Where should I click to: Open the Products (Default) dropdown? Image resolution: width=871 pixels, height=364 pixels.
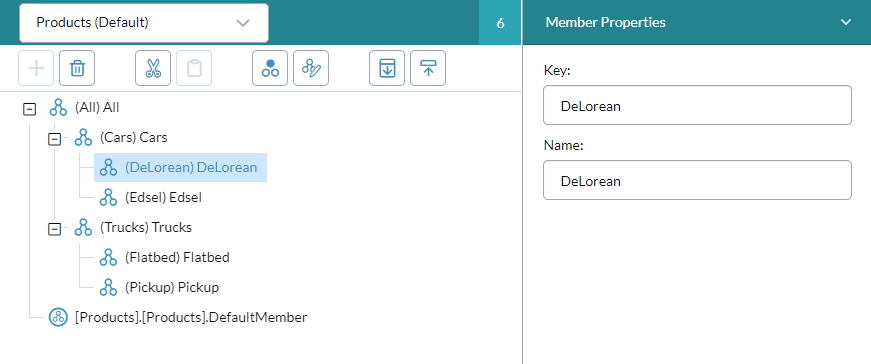(x=144, y=23)
